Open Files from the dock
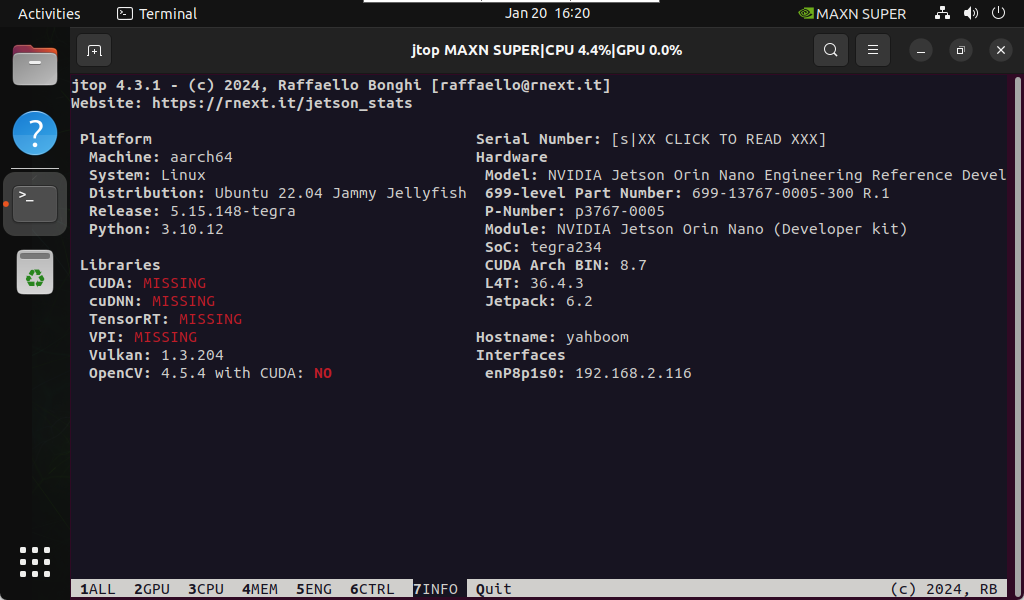 click(35, 65)
